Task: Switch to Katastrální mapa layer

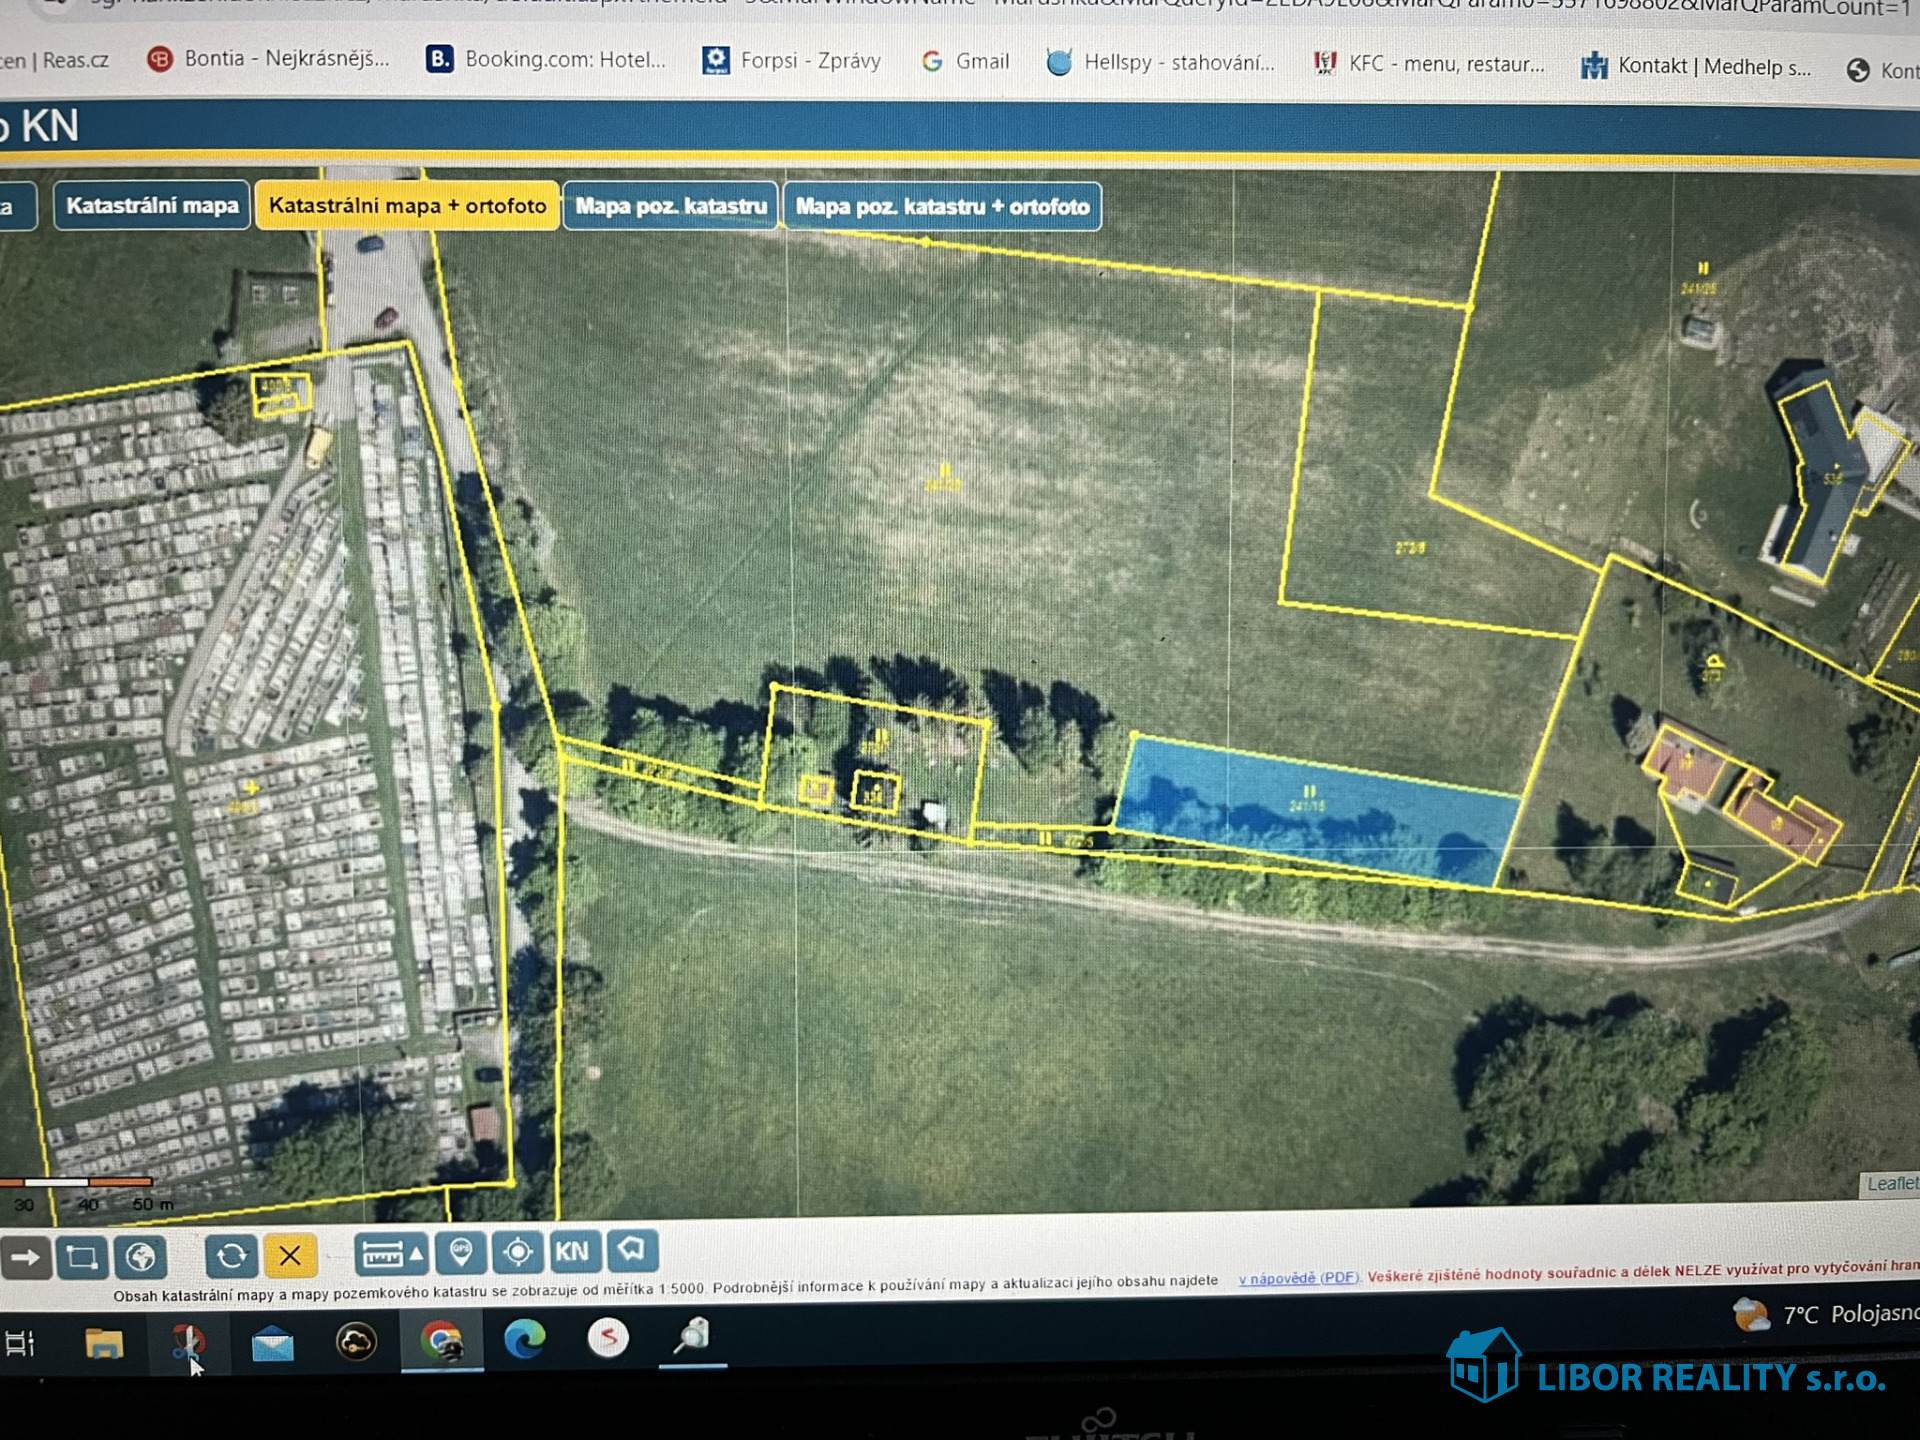Action: tap(152, 206)
